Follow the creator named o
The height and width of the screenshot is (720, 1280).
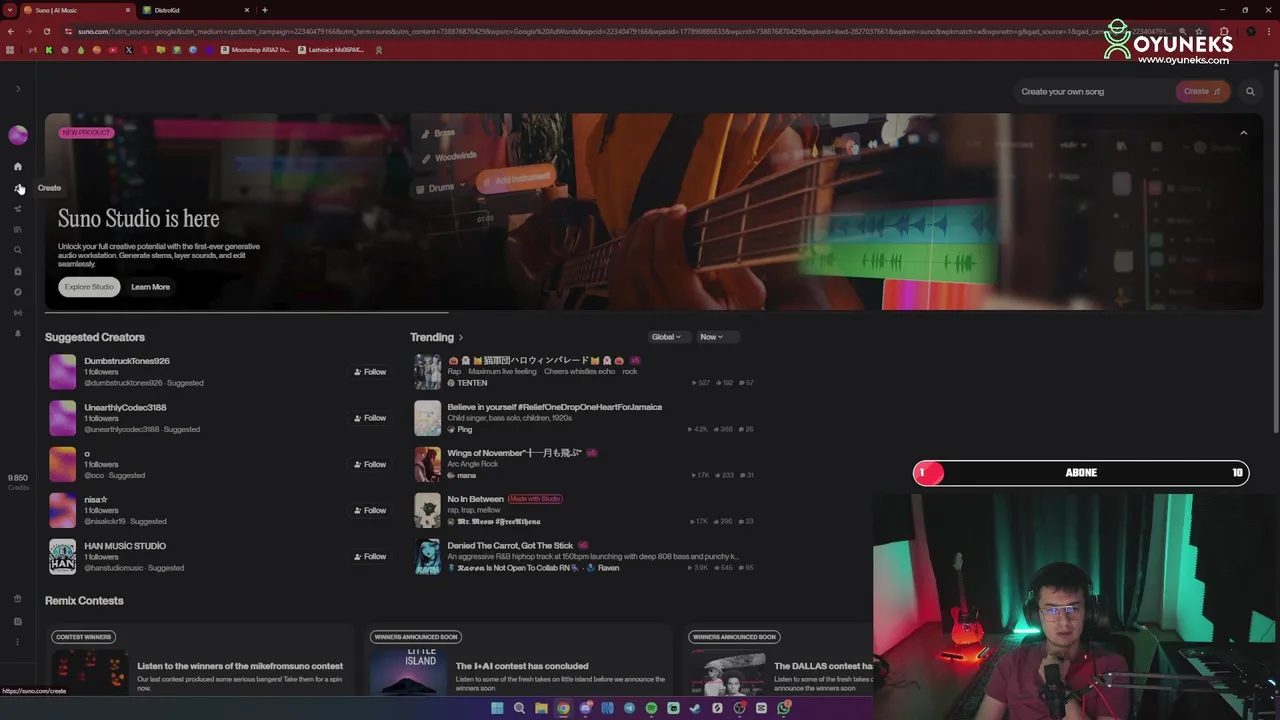click(x=370, y=464)
